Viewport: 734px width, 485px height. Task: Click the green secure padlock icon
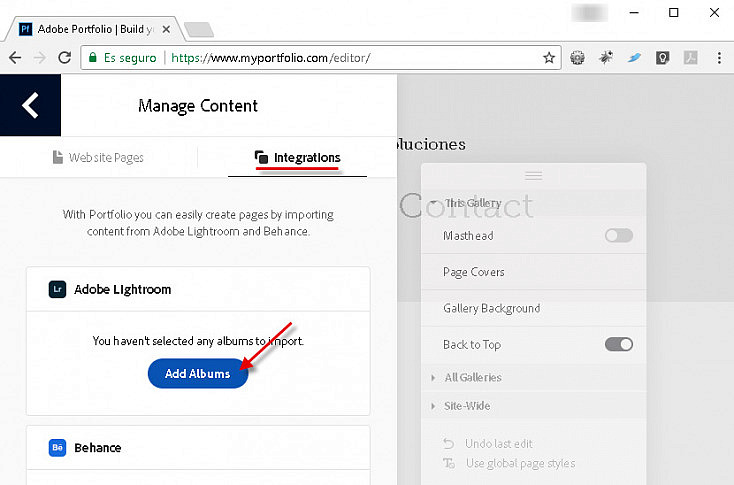coord(93,58)
